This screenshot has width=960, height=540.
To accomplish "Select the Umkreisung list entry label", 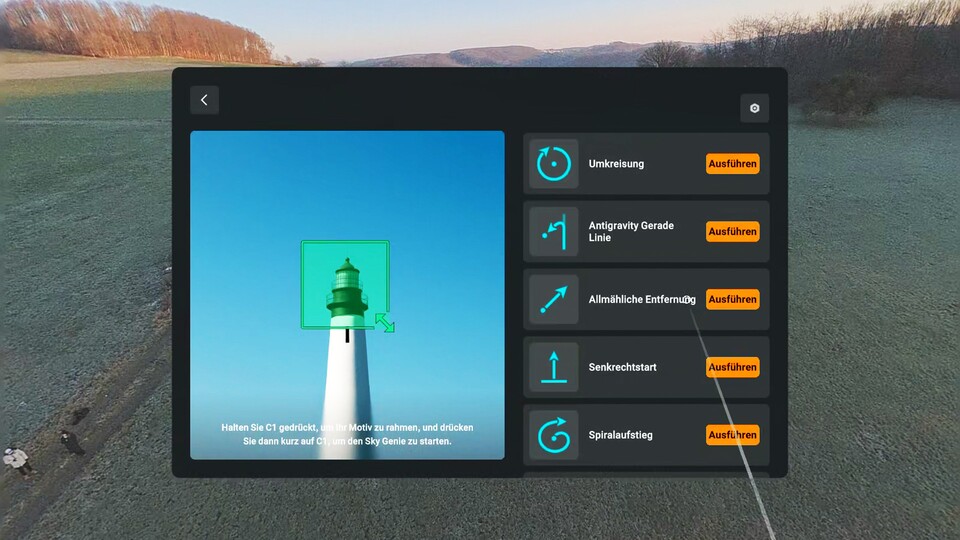I will tap(616, 164).
